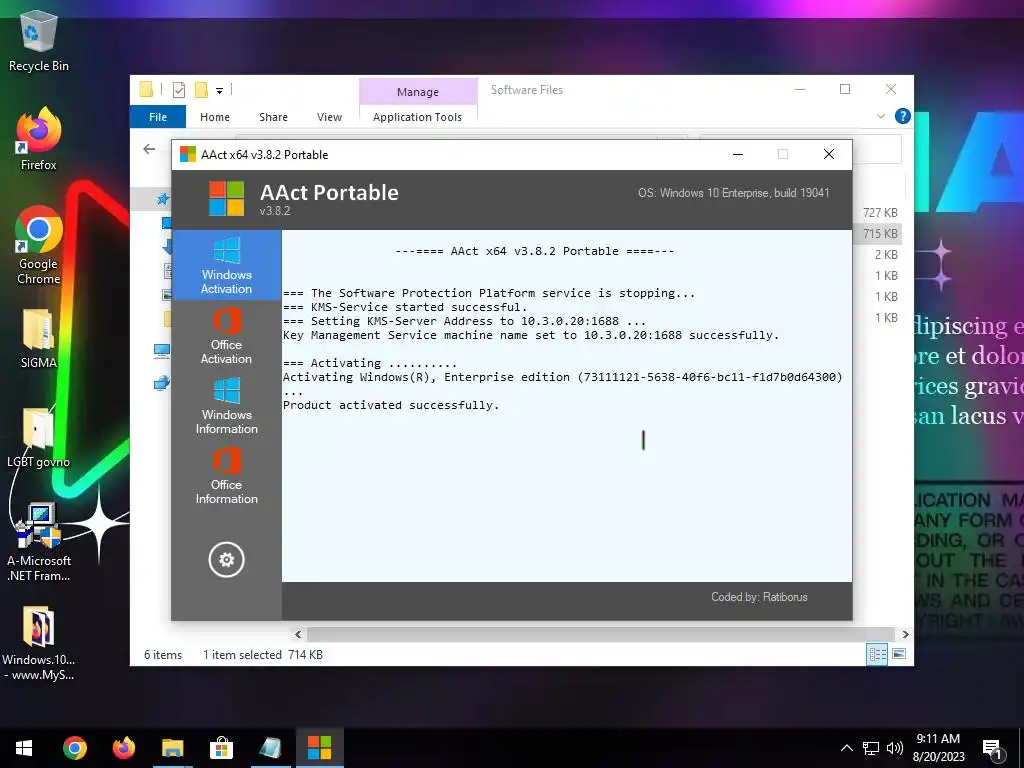Open View tab in Explorer ribbon
The height and width of the screenshot is (768, 1024).
pyautogui.click(x=329, y=117)
